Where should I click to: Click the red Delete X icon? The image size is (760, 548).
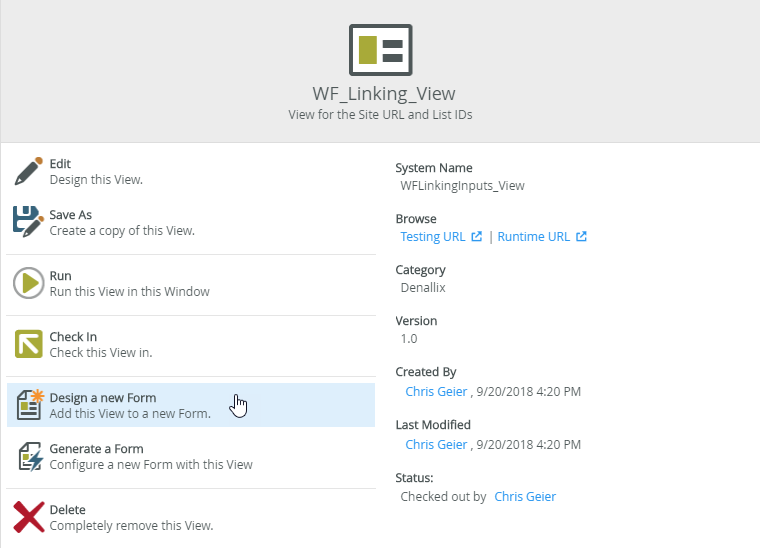(28, 517)
